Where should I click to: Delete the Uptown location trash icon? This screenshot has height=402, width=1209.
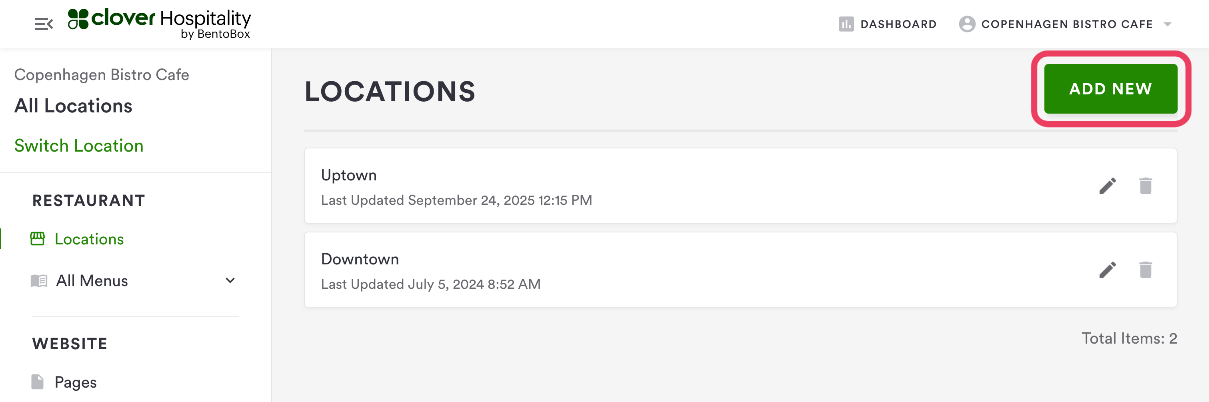pos(1146,186)
